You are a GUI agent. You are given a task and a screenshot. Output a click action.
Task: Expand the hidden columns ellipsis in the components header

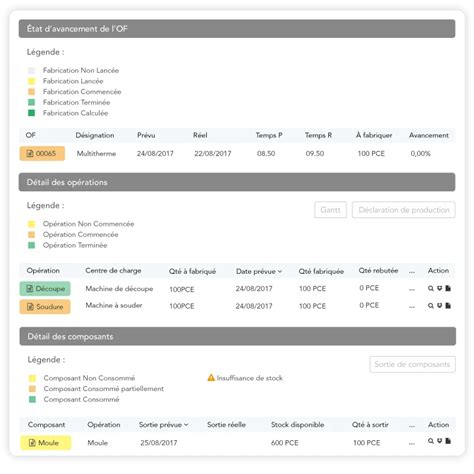412,426
